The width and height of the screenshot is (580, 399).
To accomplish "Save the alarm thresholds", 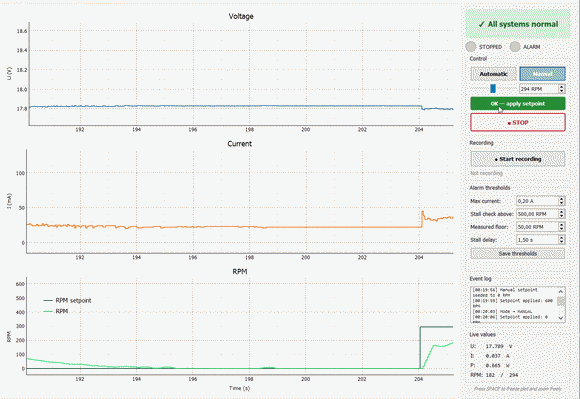I will pyautogui.click(x=518, y=254).
